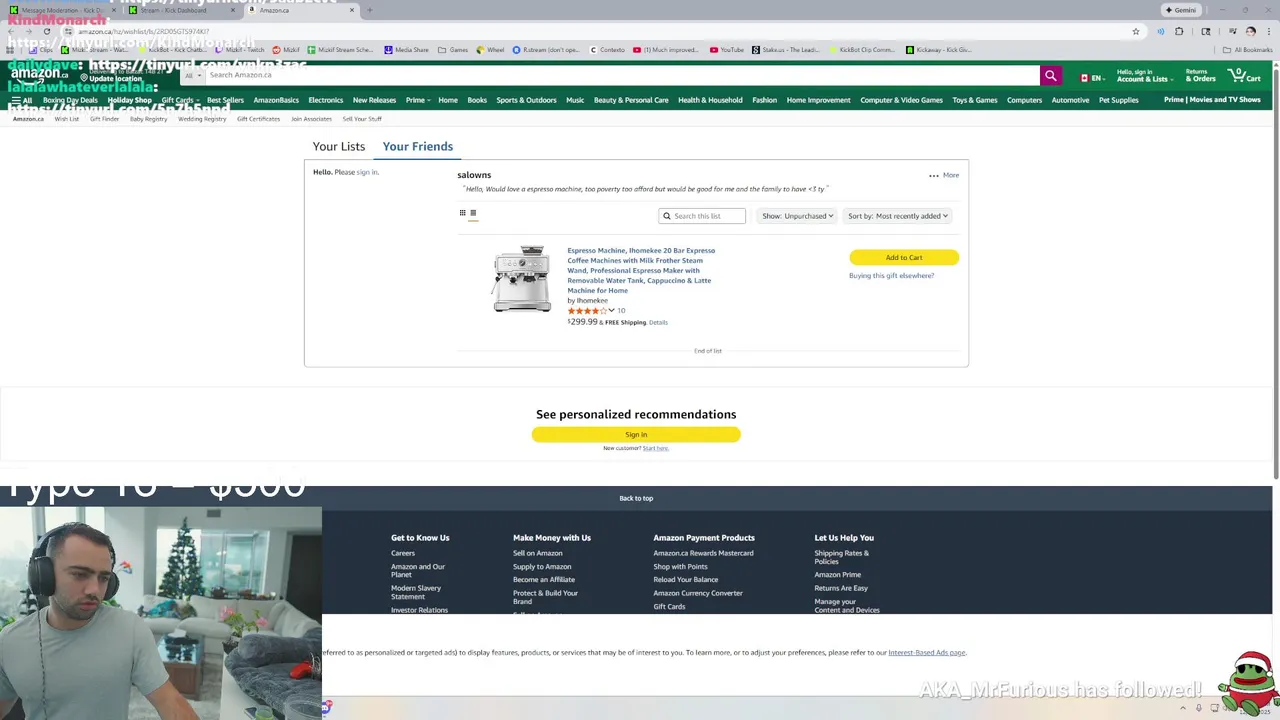Open the Mizkif Twitch bookmark

click(239, 49)
